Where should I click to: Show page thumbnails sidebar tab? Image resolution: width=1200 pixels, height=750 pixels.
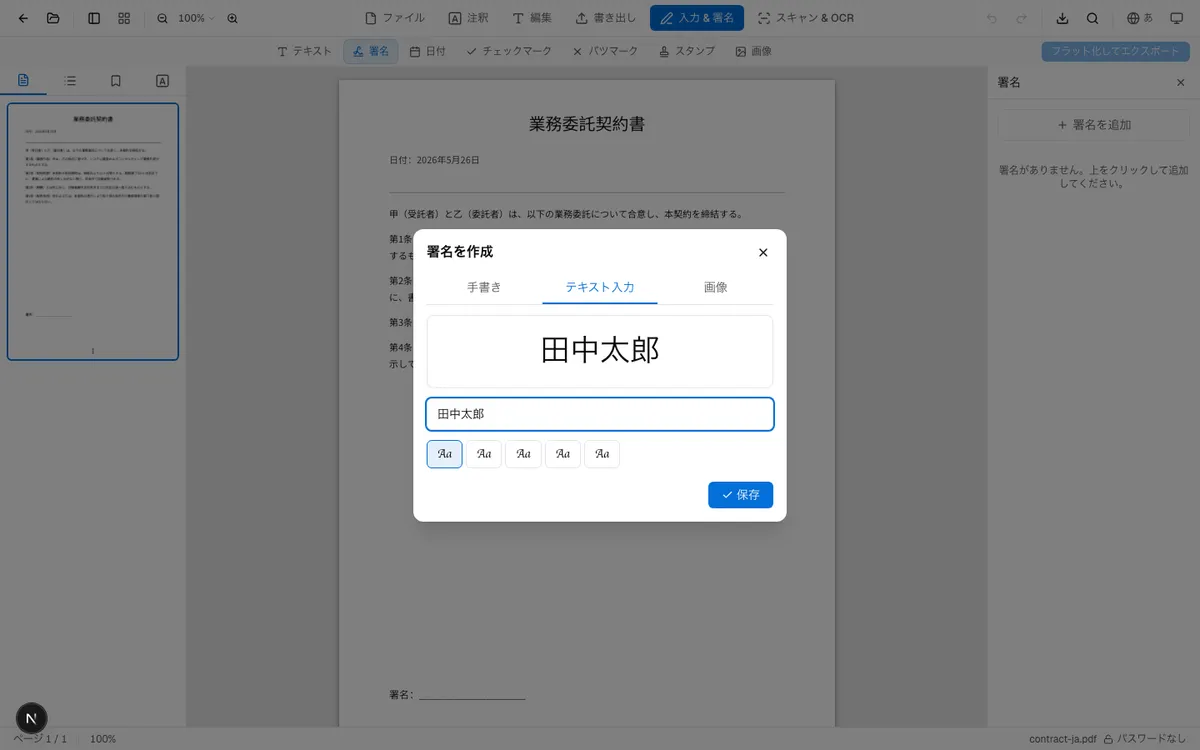click(24, 81)
